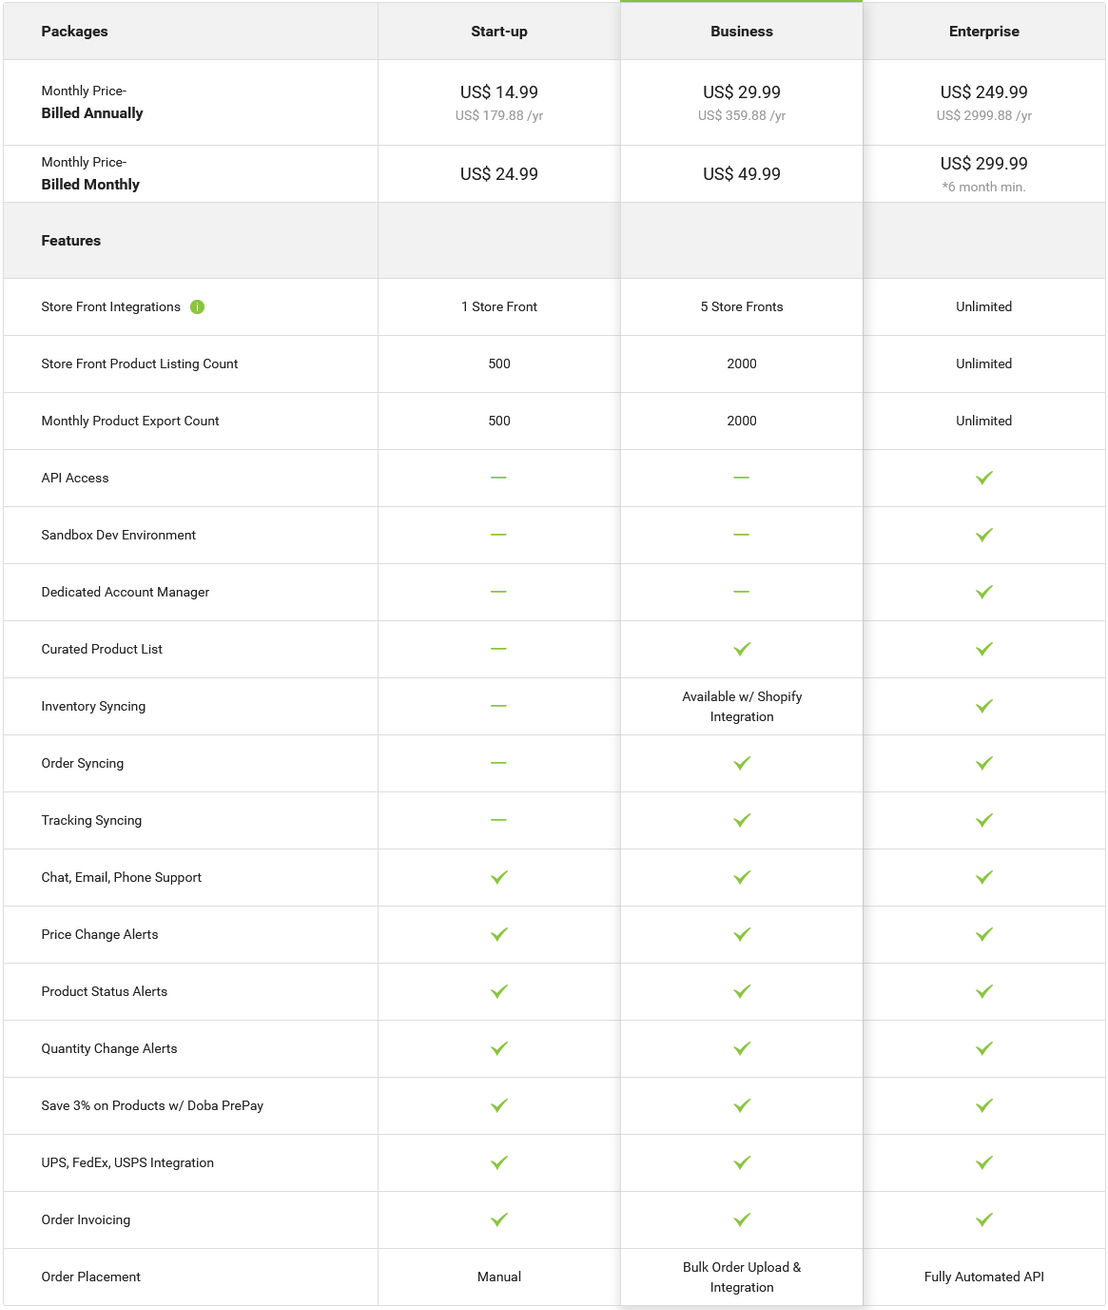Click the "*6 month min." note

(x=984, y=187)
